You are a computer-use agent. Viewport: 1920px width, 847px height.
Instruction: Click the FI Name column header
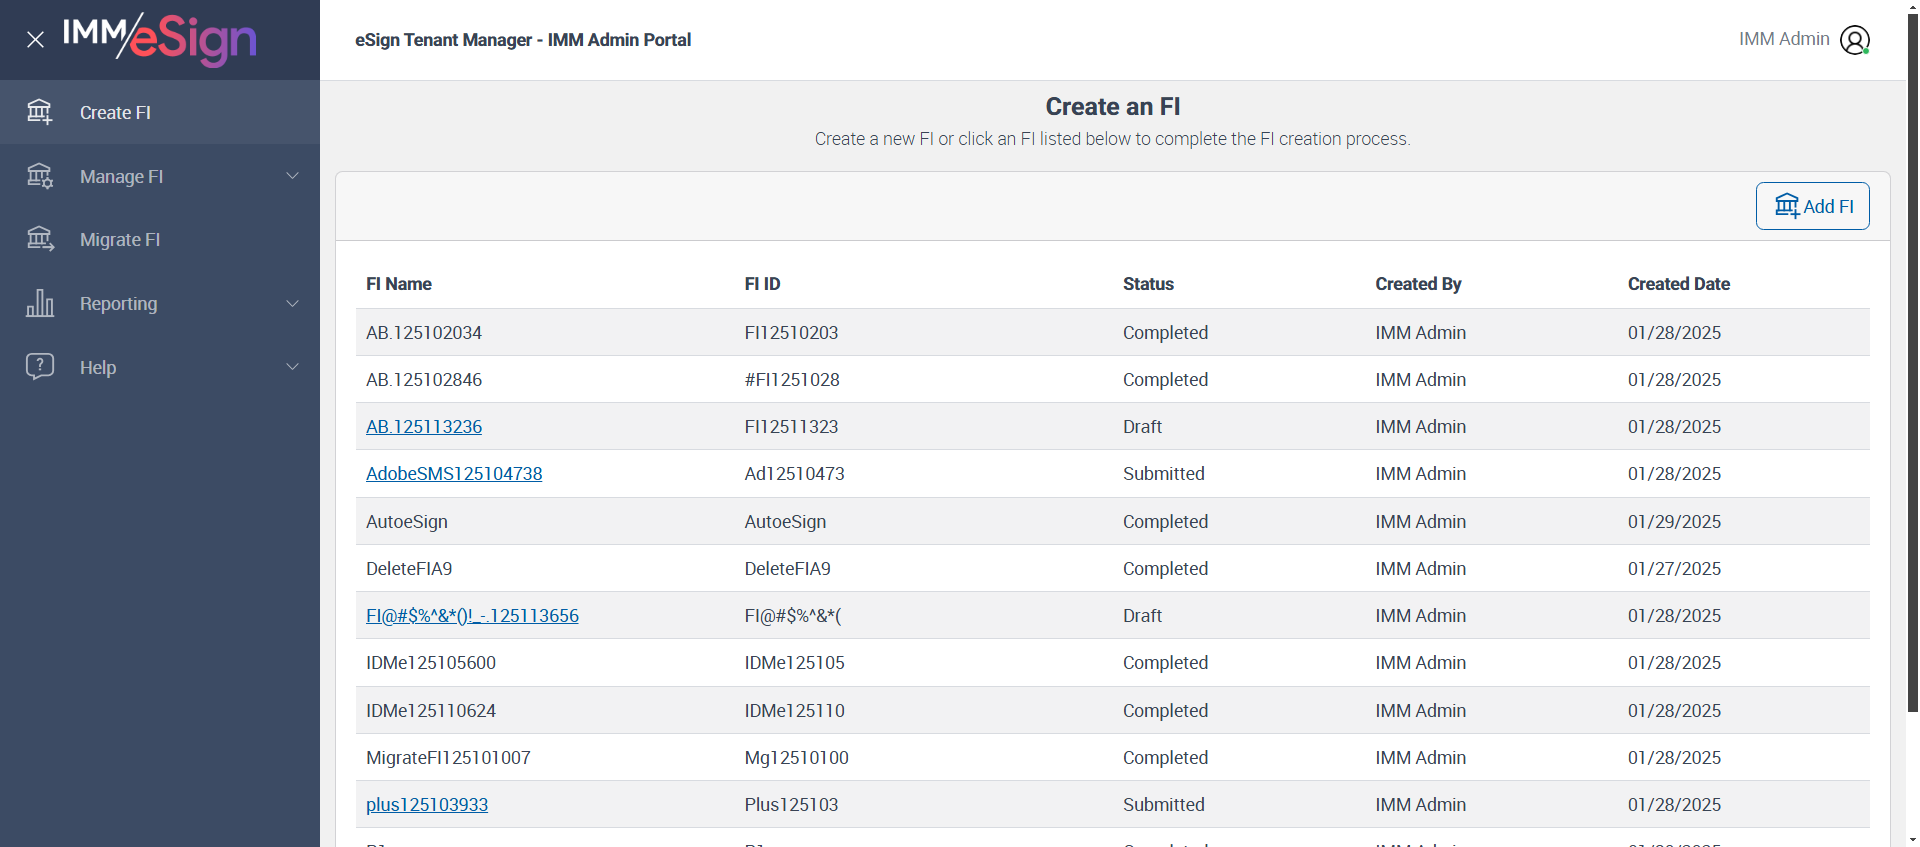[399, 284]
